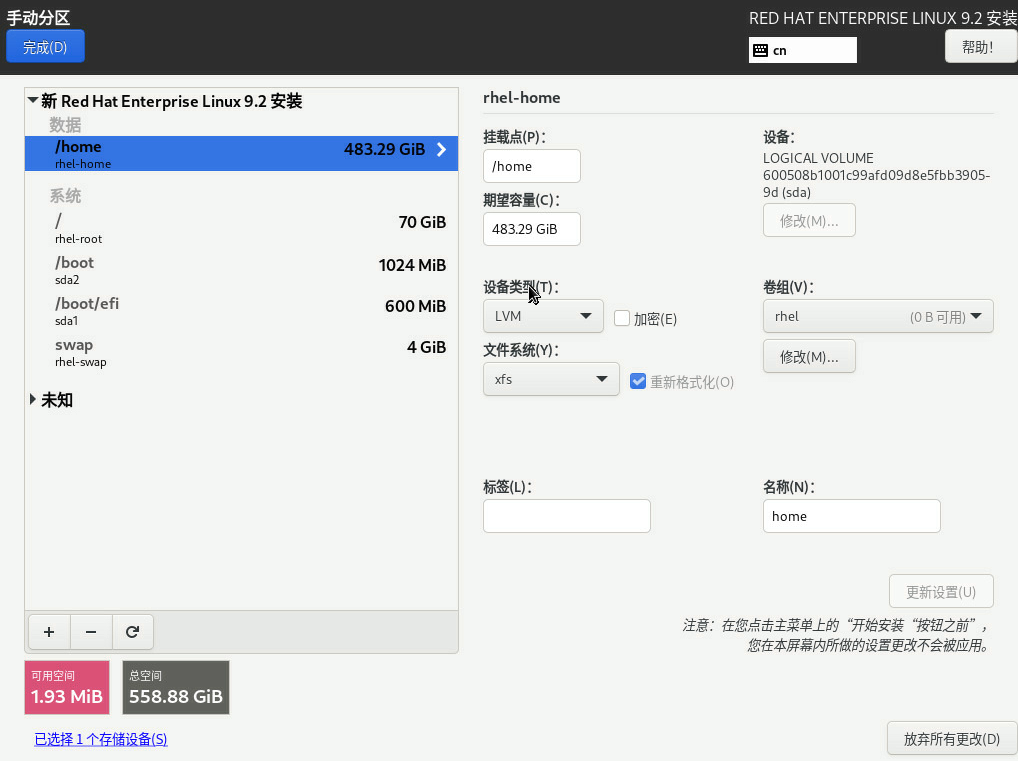
Task: Open the selected storage devices link
Action: 101,739
